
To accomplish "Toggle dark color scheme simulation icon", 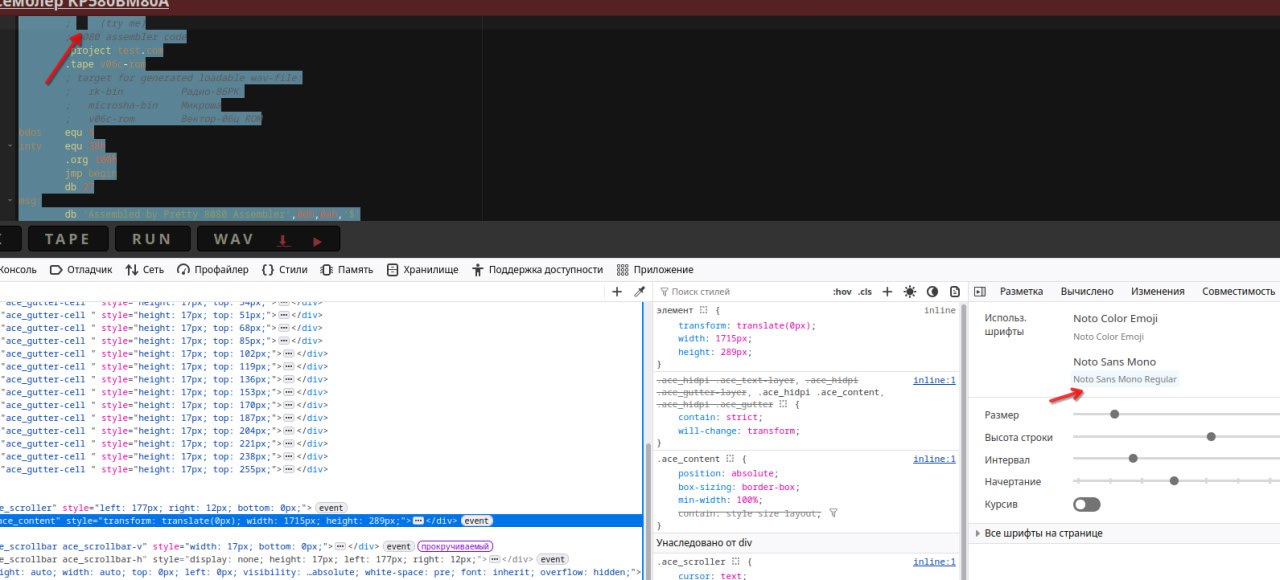I will (x=932, y=292).
